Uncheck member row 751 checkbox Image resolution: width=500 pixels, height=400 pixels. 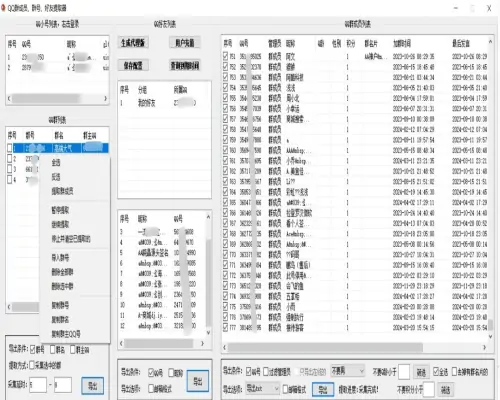(x=226, y=56)
